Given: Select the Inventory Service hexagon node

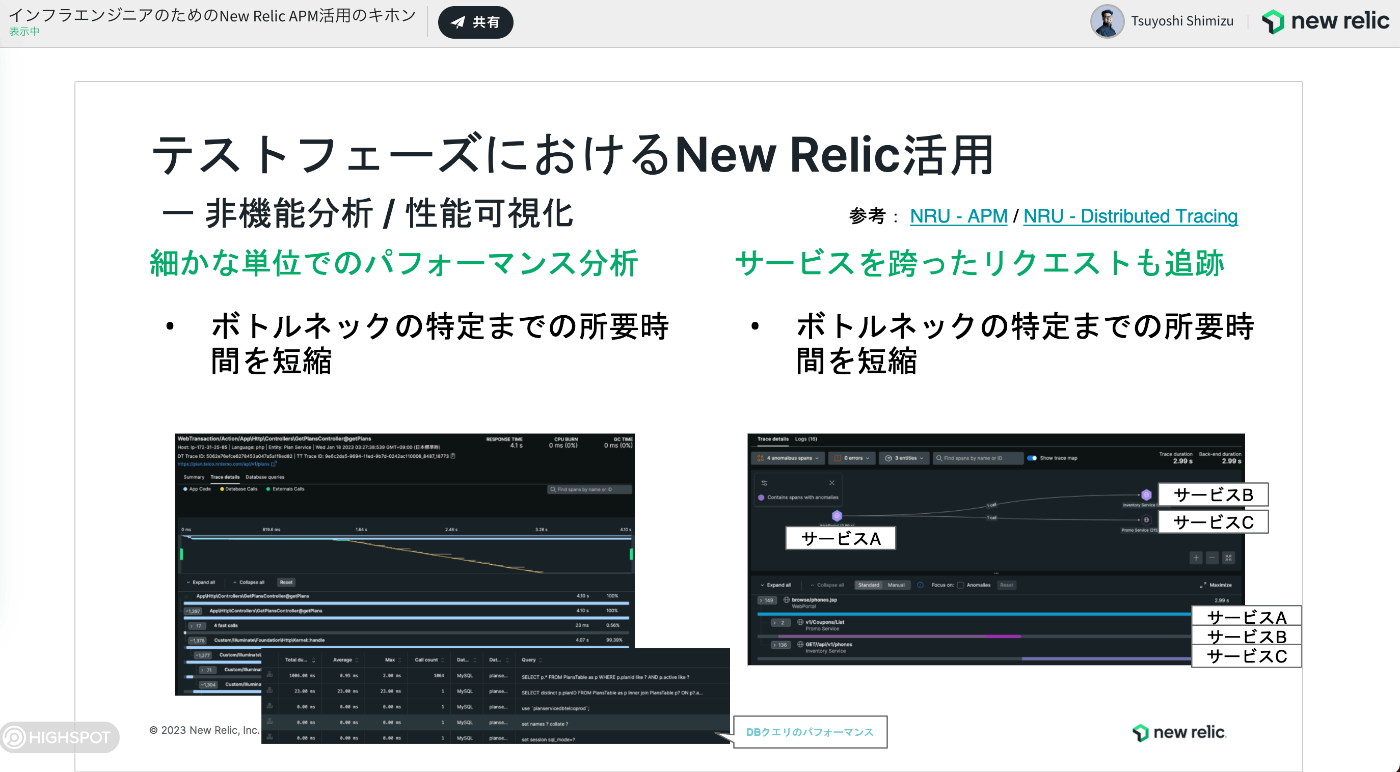Looking at the screenshot, I should pos(1146,495).
